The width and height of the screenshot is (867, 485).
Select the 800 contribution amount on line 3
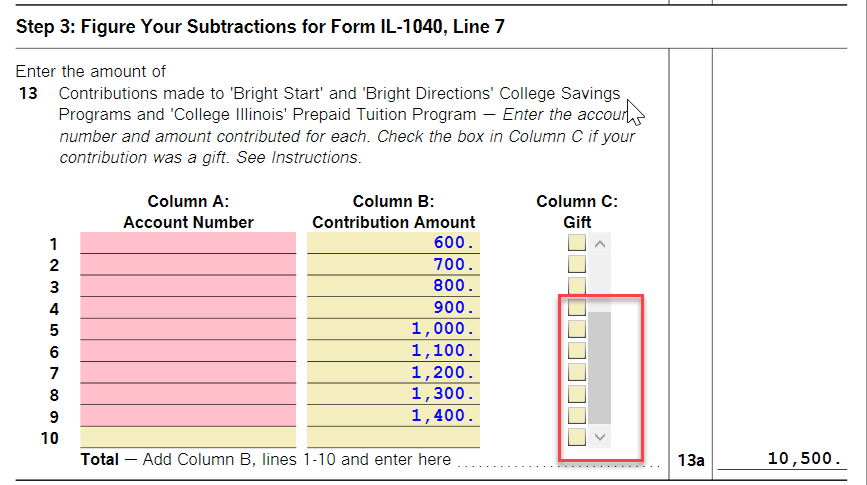393,286
